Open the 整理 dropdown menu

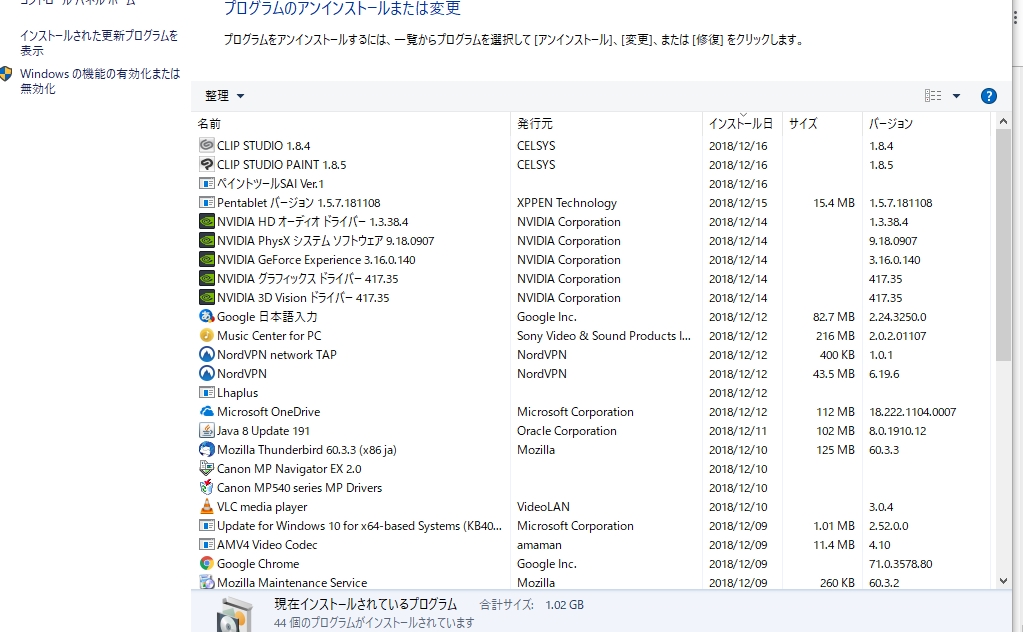[224, 96]
